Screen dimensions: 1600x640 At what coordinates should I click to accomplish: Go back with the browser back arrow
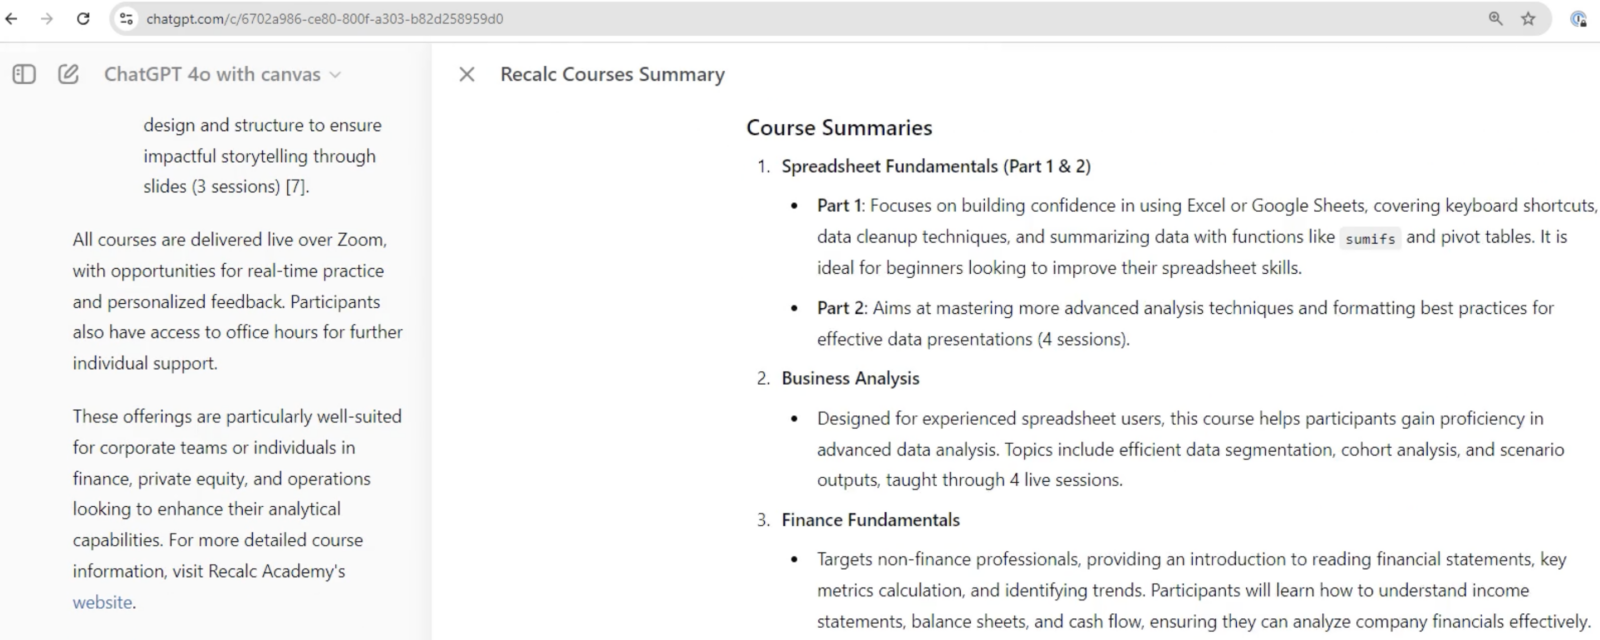(12, 18)
